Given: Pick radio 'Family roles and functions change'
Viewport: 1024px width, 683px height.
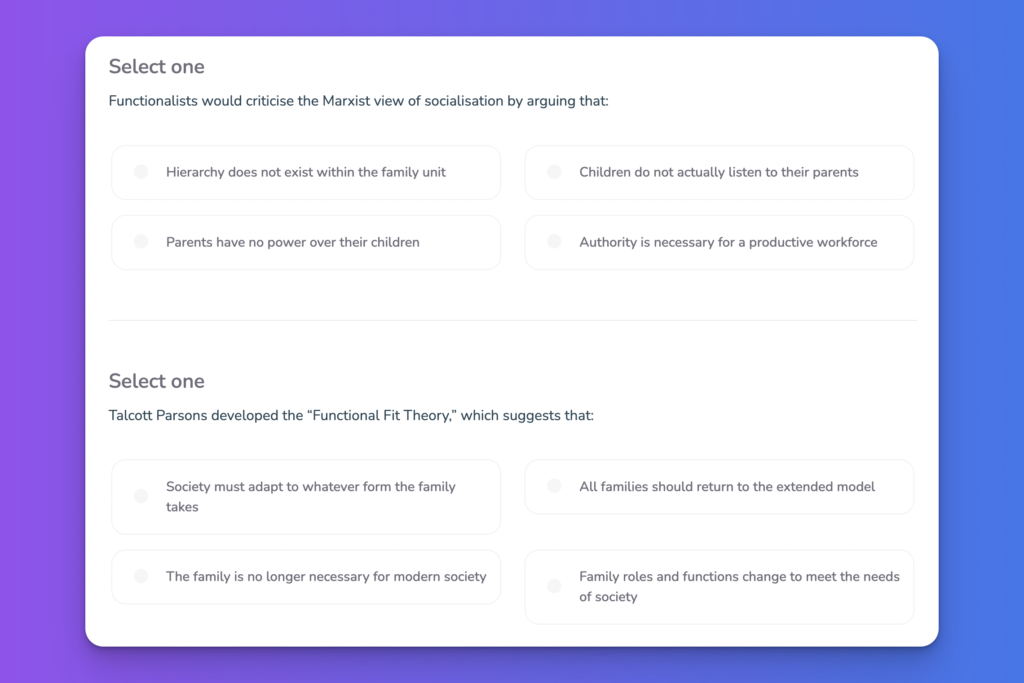Looking at the screenshot, I should click(x=554, y=586).
